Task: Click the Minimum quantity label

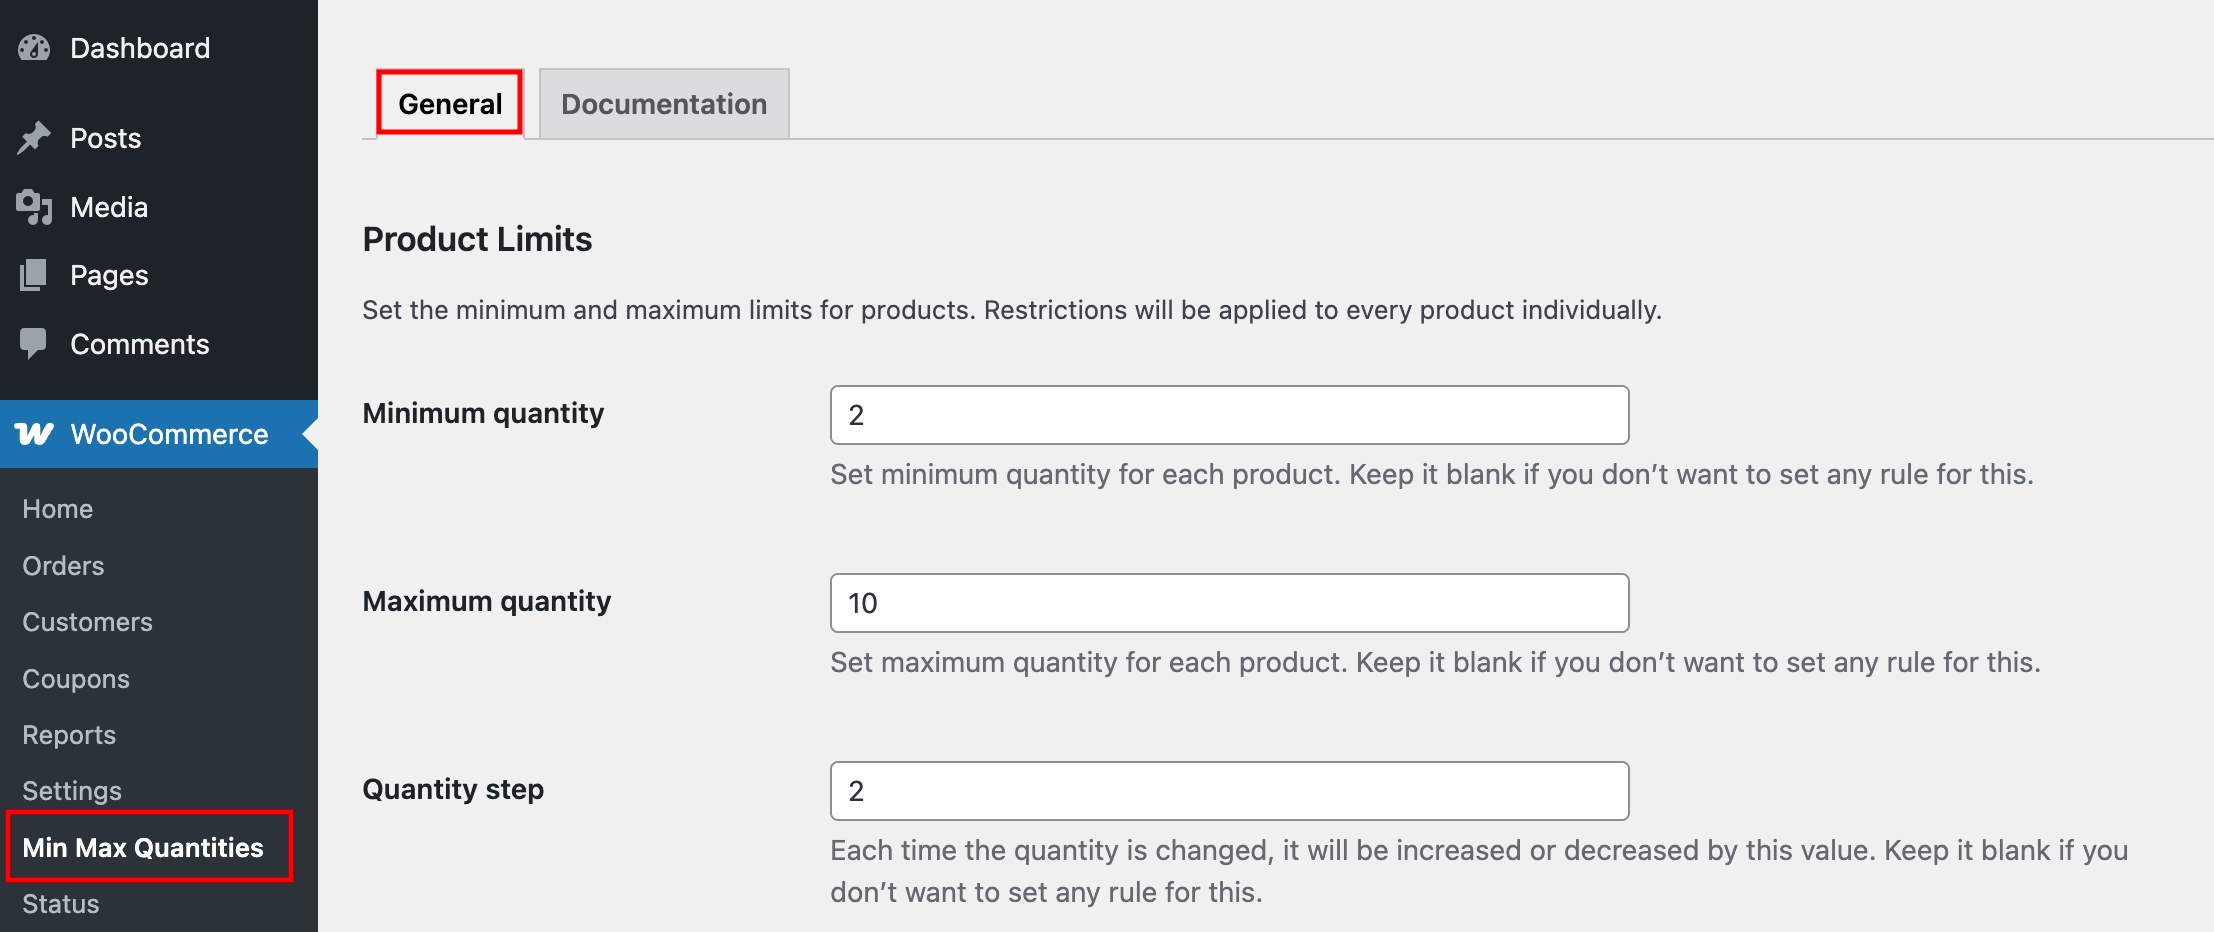Action: (483, 413)
